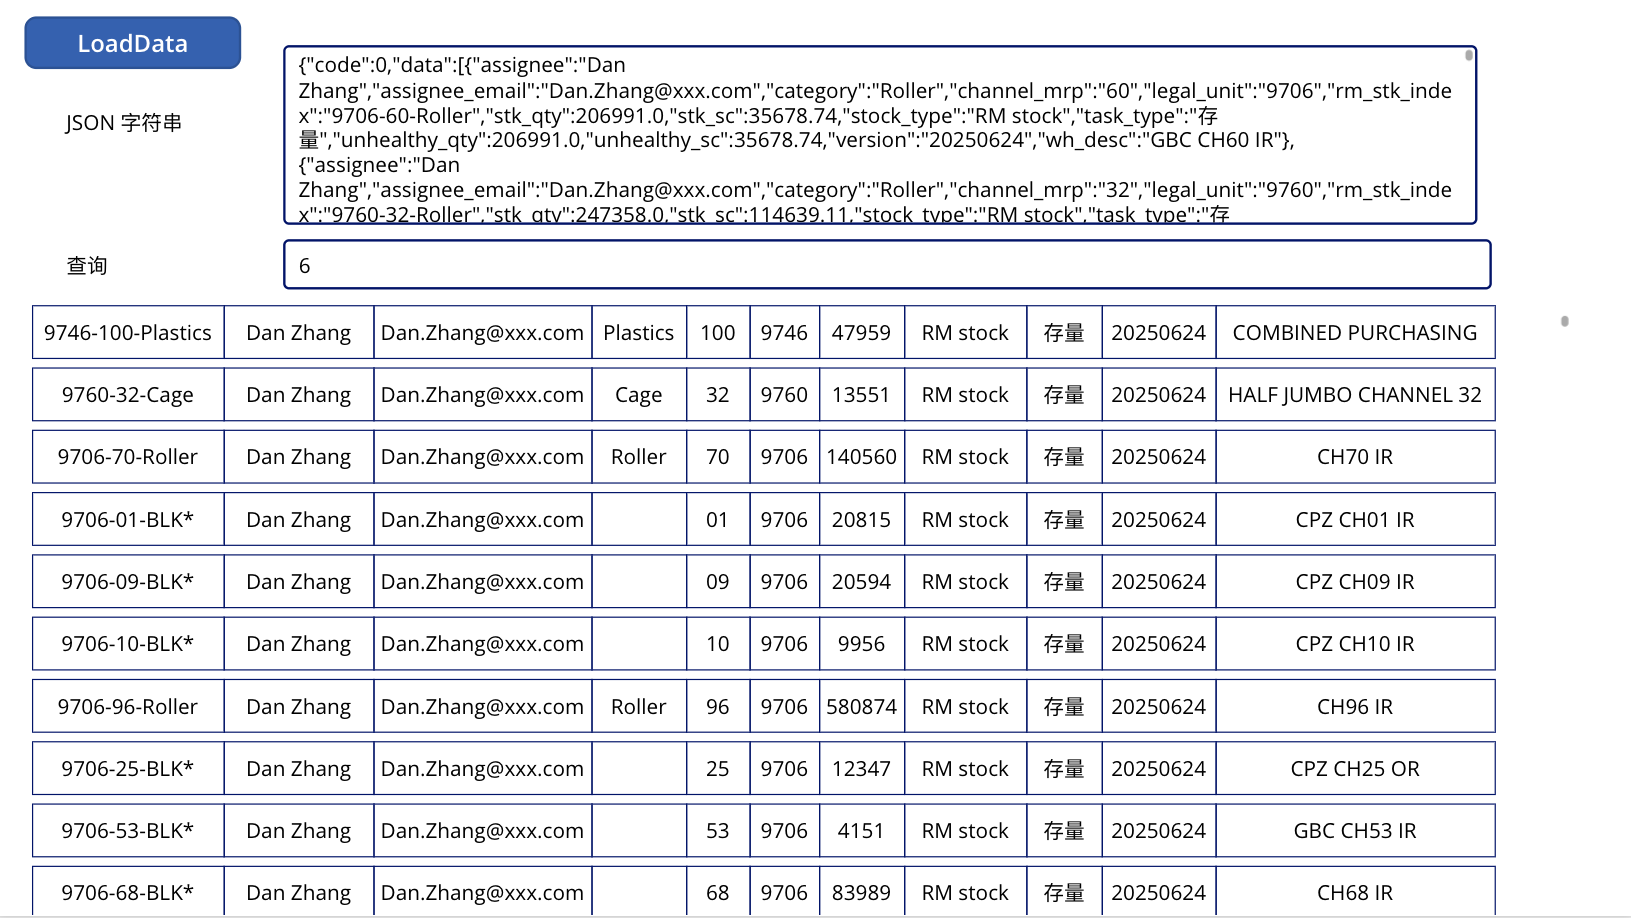Click the quantity value 12347

[x=861, y=769]
